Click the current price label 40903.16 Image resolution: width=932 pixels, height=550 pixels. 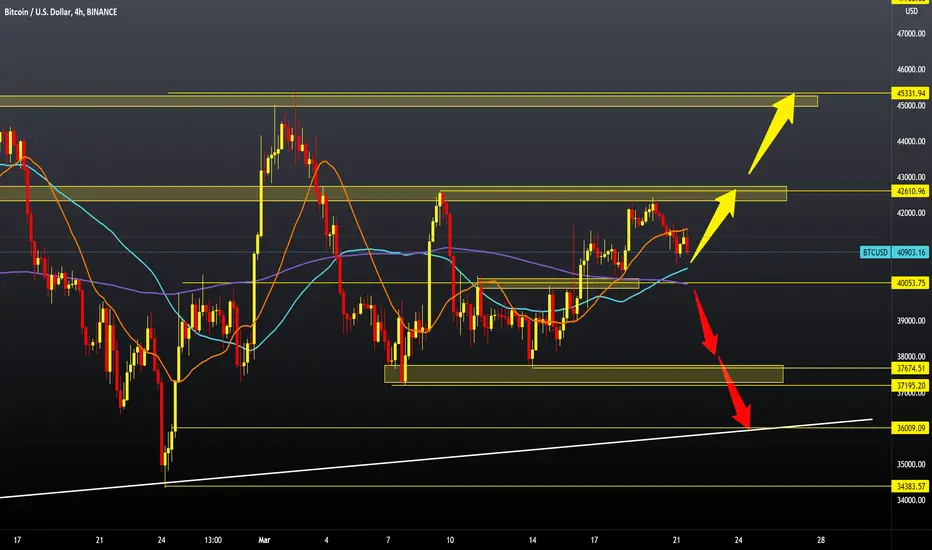(911, 253)
